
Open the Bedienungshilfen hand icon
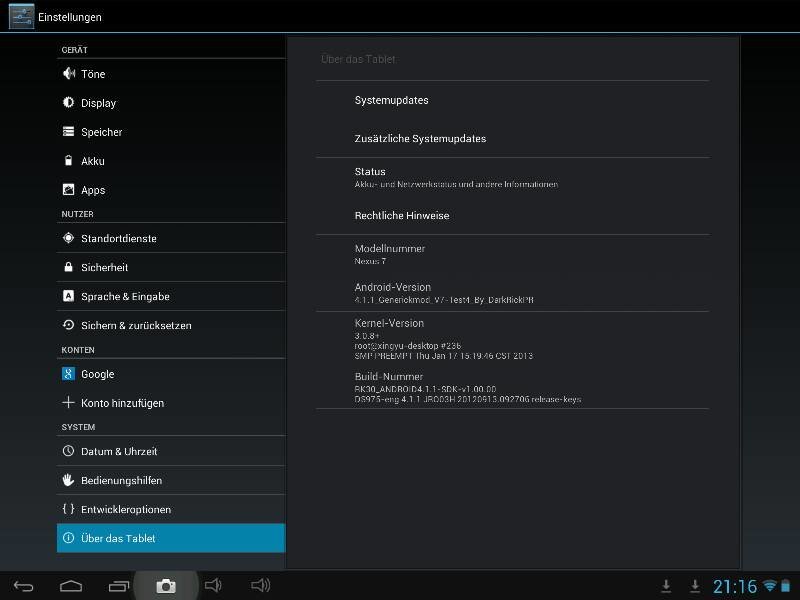[68, 480]
